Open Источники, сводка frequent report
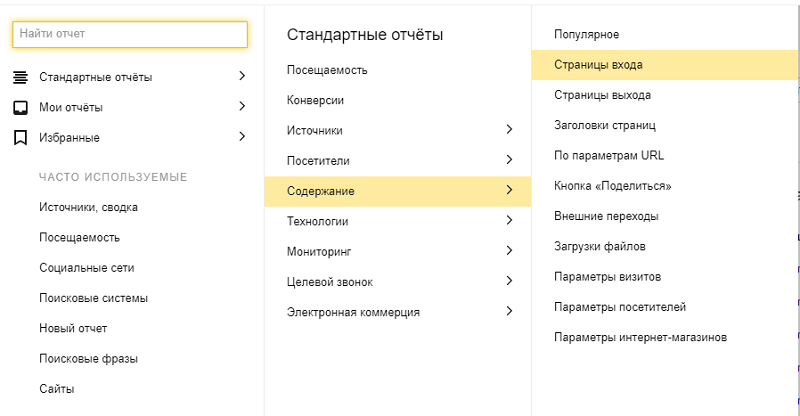 [x=88, y=207]
